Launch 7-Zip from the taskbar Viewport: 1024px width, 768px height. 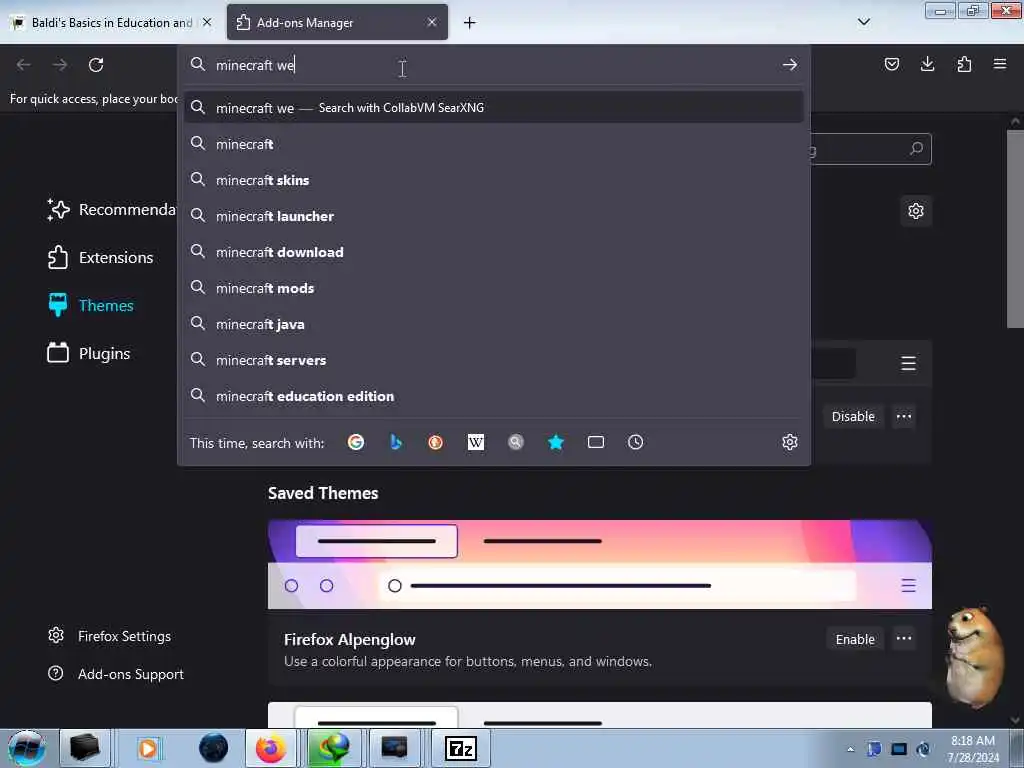(x=460, y=748)
